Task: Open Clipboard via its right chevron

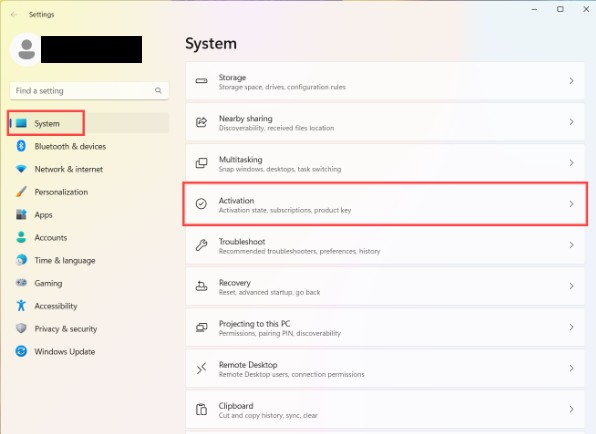Action: click(571, 409)
